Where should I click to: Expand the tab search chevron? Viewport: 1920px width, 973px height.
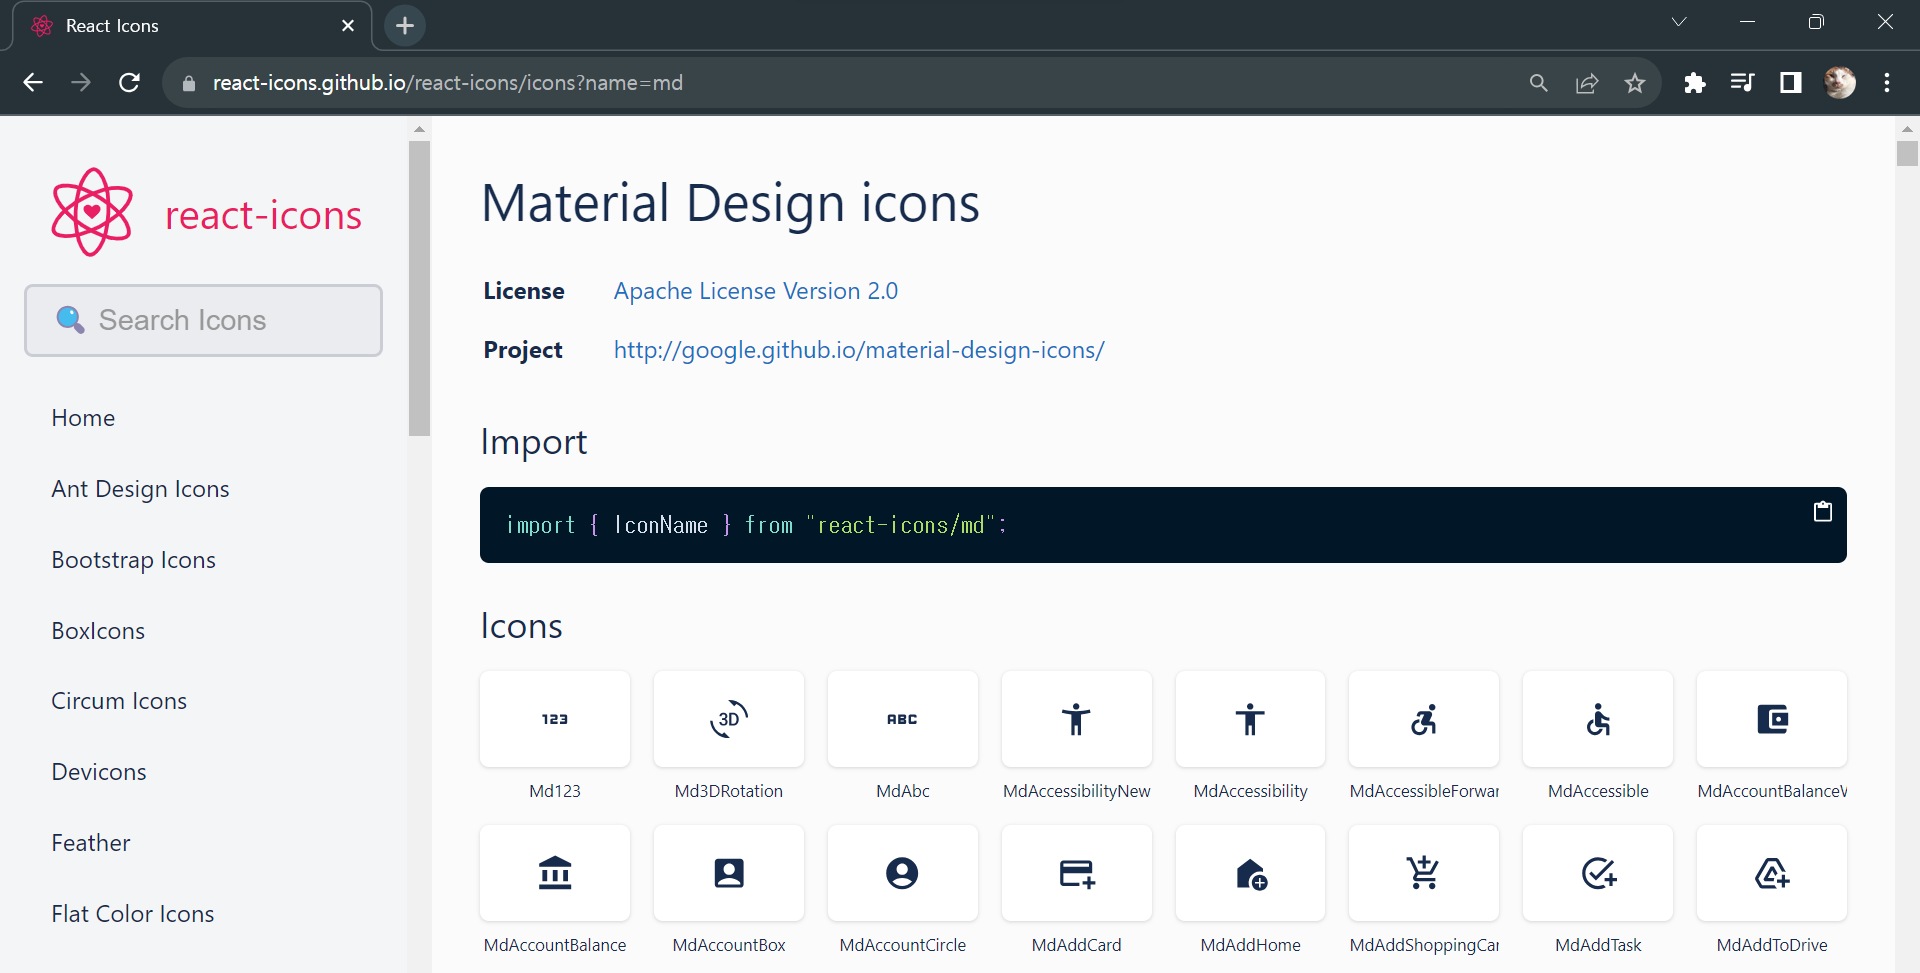1679,22
